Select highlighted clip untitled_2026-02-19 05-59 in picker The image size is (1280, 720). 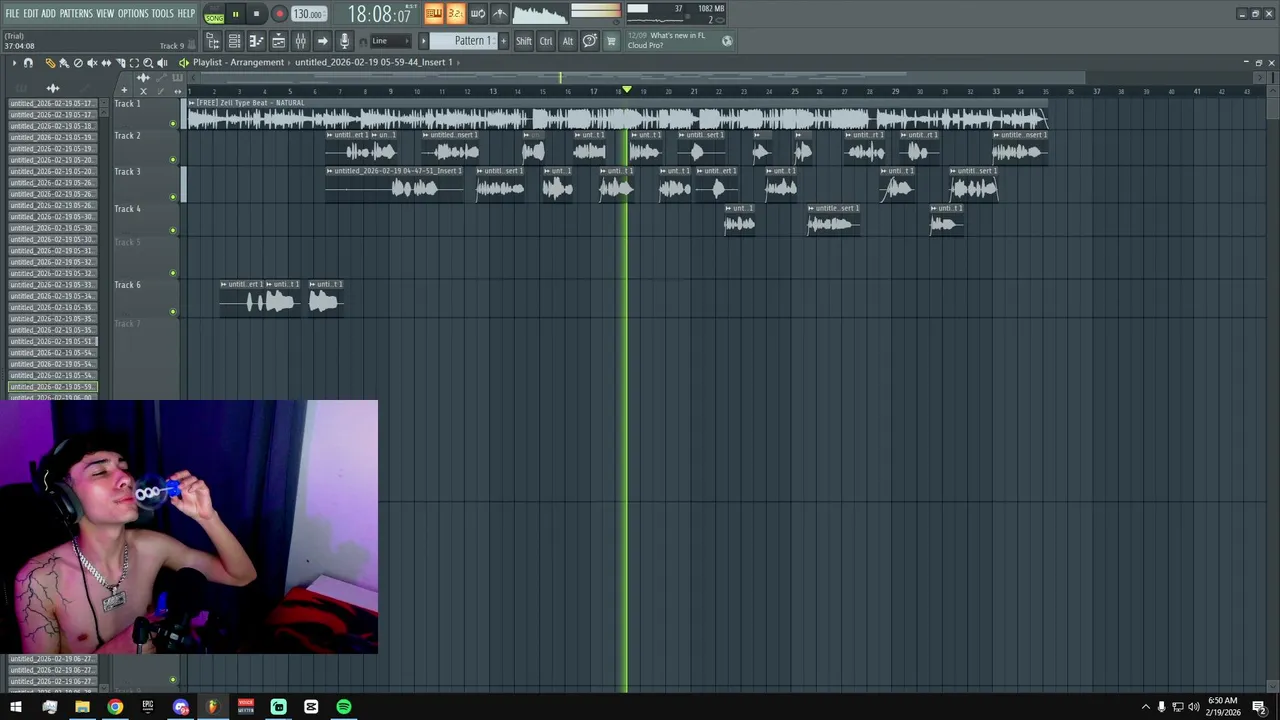(x=53, y=387)
